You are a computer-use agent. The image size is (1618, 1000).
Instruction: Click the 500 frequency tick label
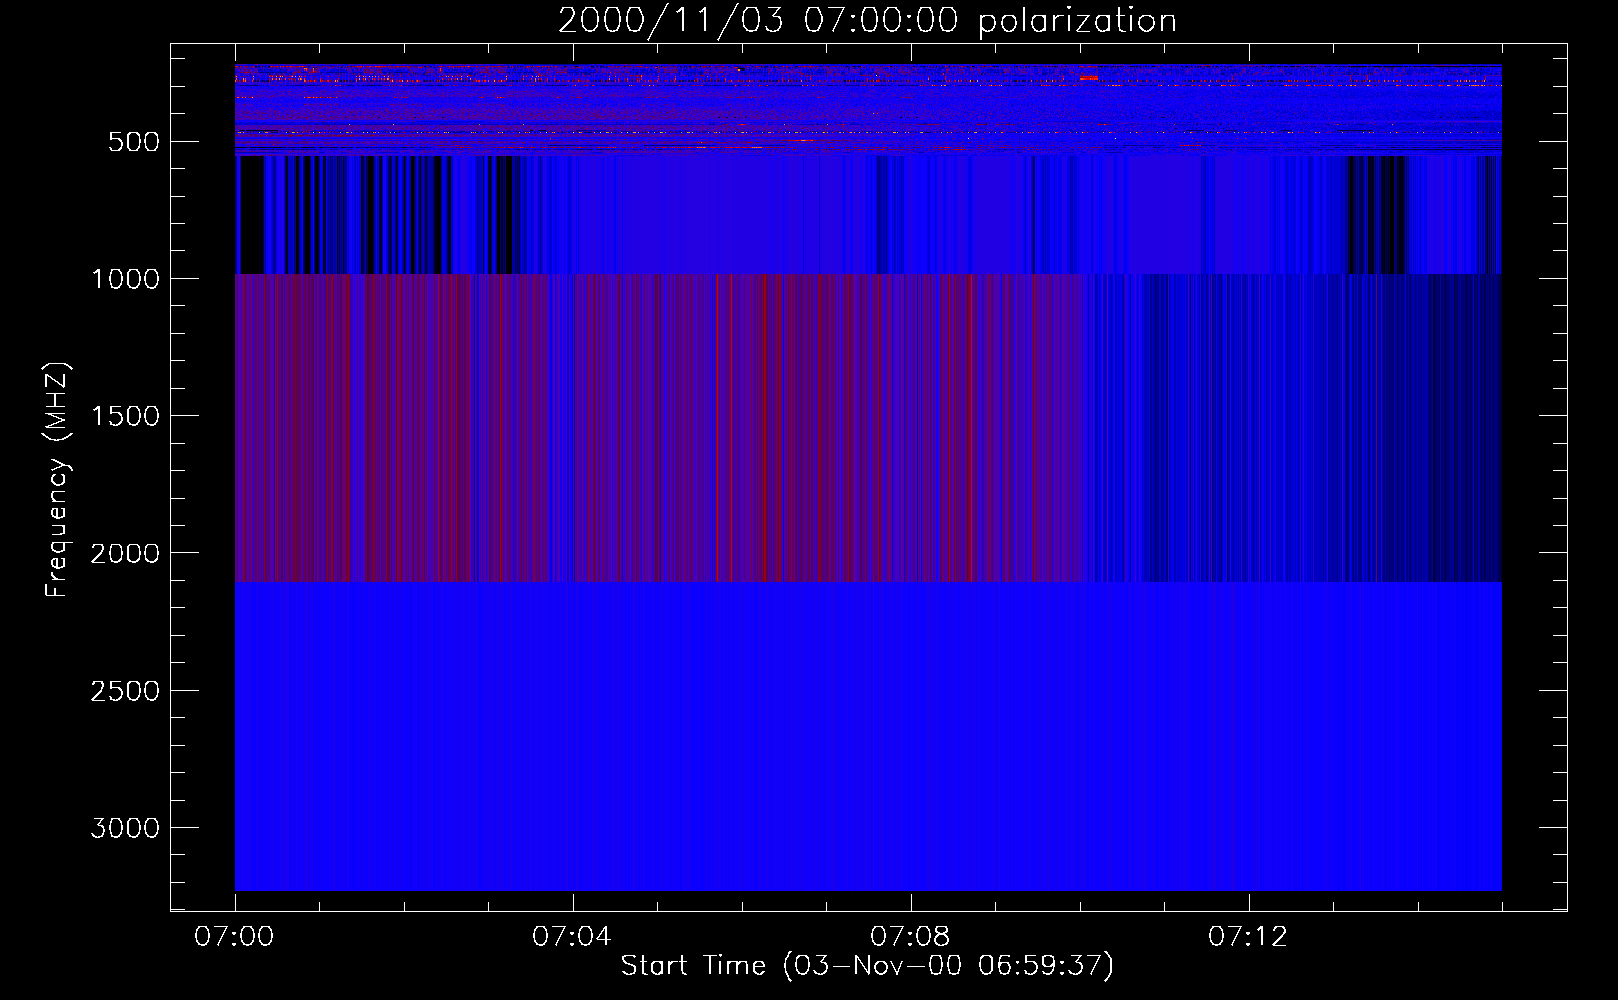point(135,142)
